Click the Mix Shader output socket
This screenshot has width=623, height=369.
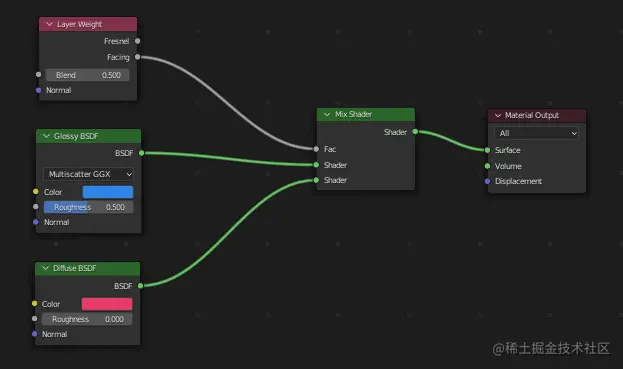pyautogui.click(x=415, y=131)
